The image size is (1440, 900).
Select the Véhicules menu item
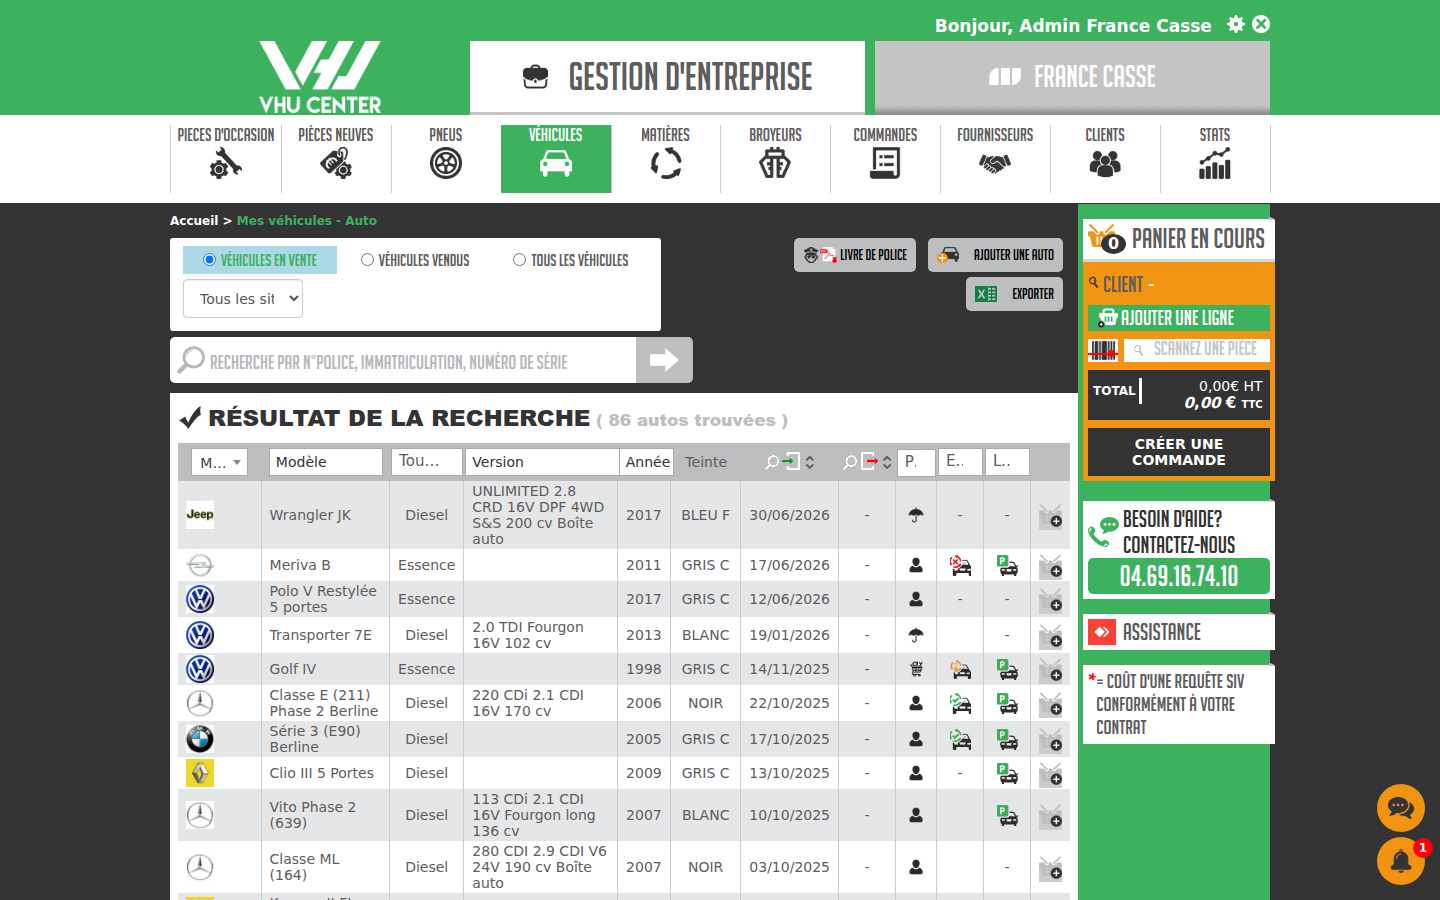(556, 157)
